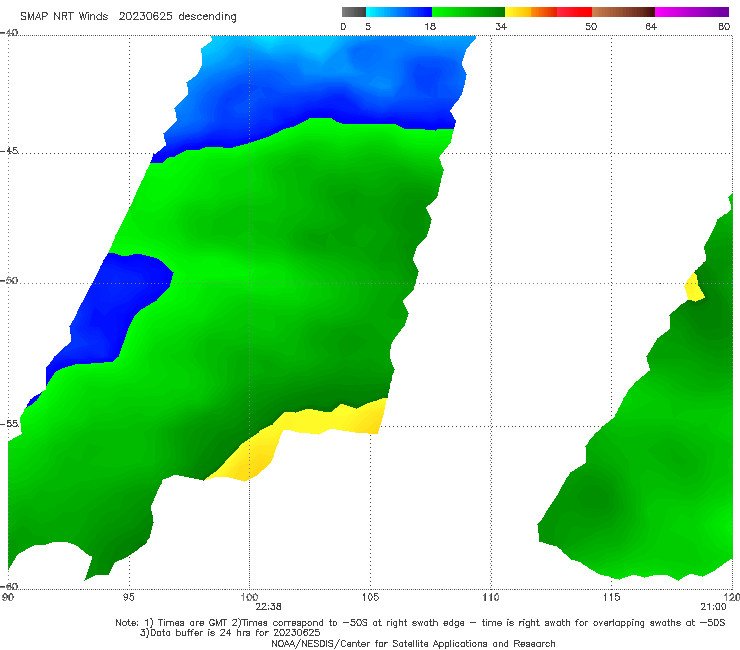Click the brown segment of the color bar
This screenshot has height=650, width=740.
click(623, 12)
